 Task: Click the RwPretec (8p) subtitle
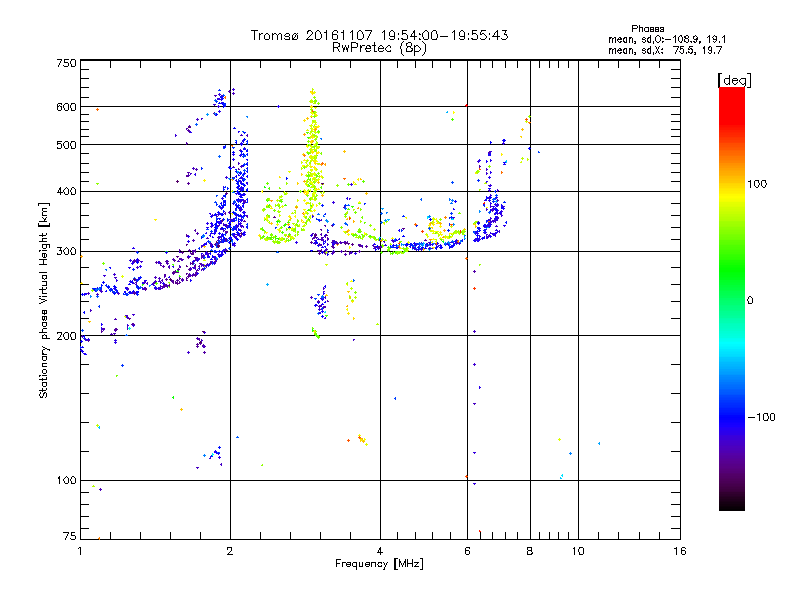[379, 48]
